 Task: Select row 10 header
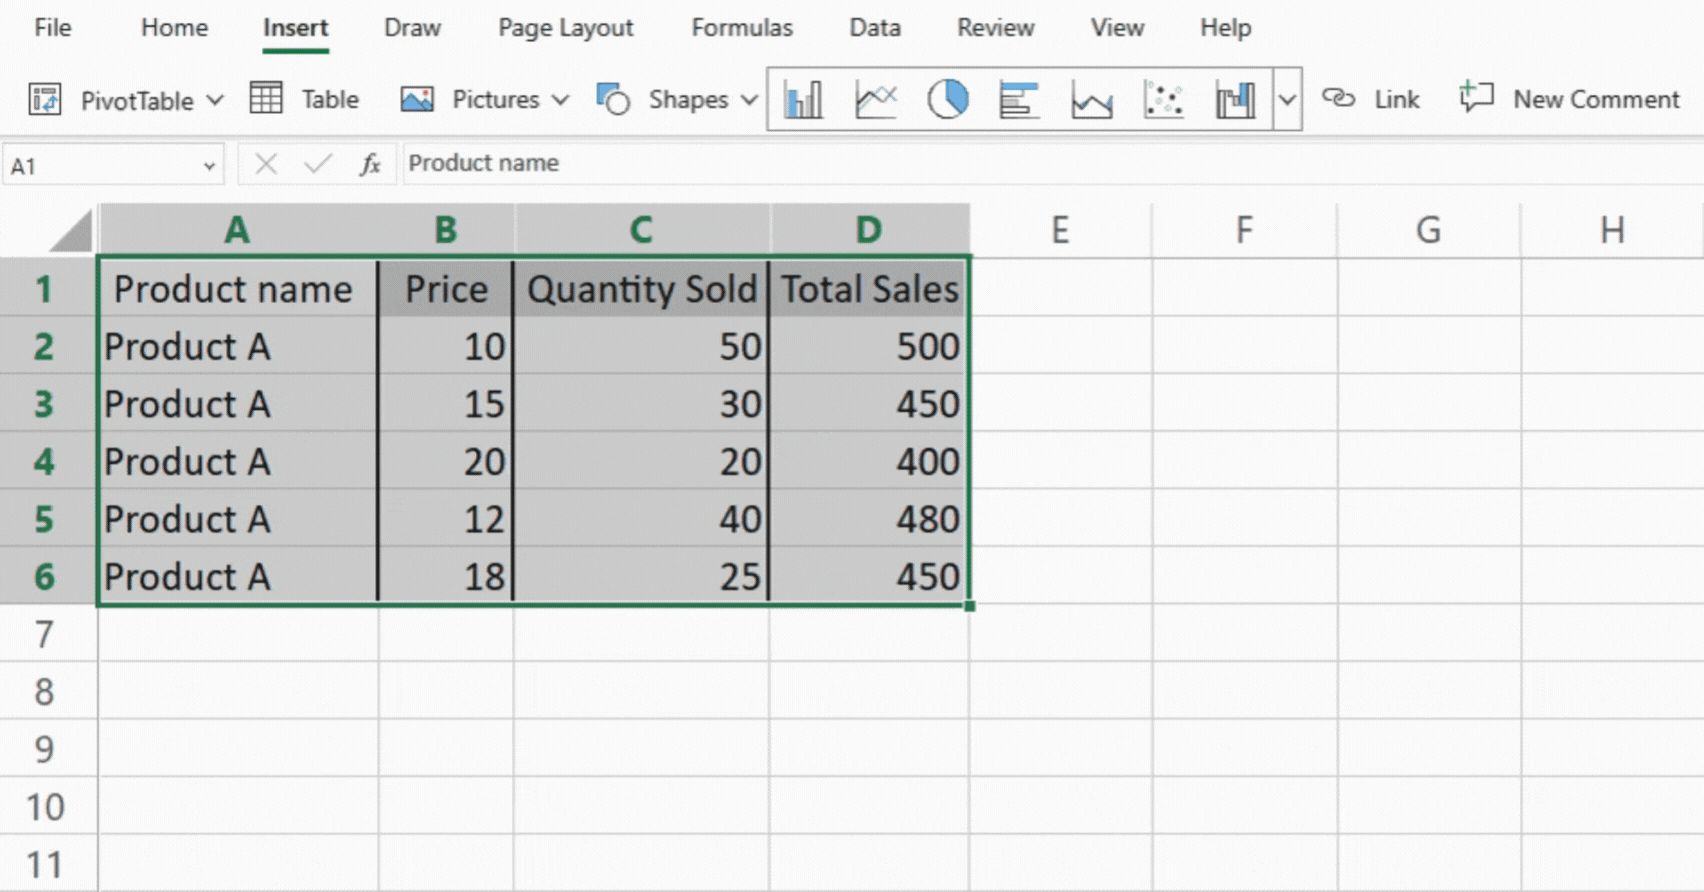coord(46,806)
